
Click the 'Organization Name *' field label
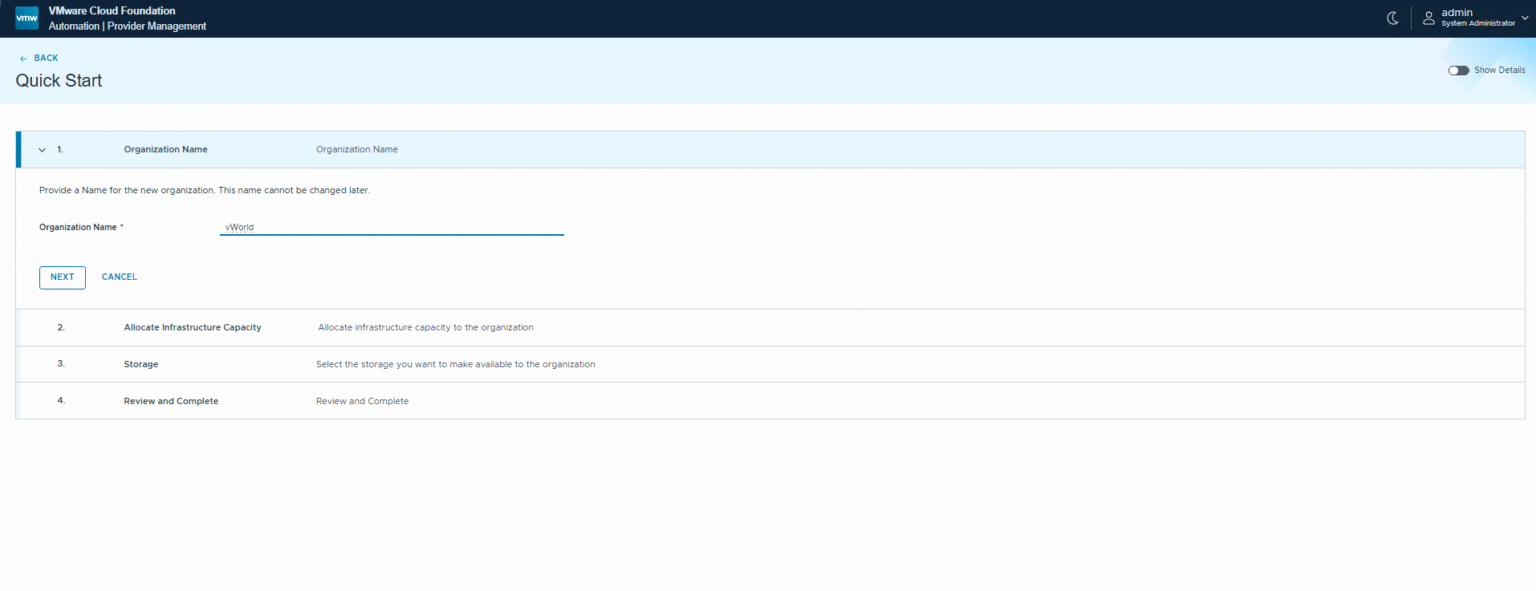81,227
